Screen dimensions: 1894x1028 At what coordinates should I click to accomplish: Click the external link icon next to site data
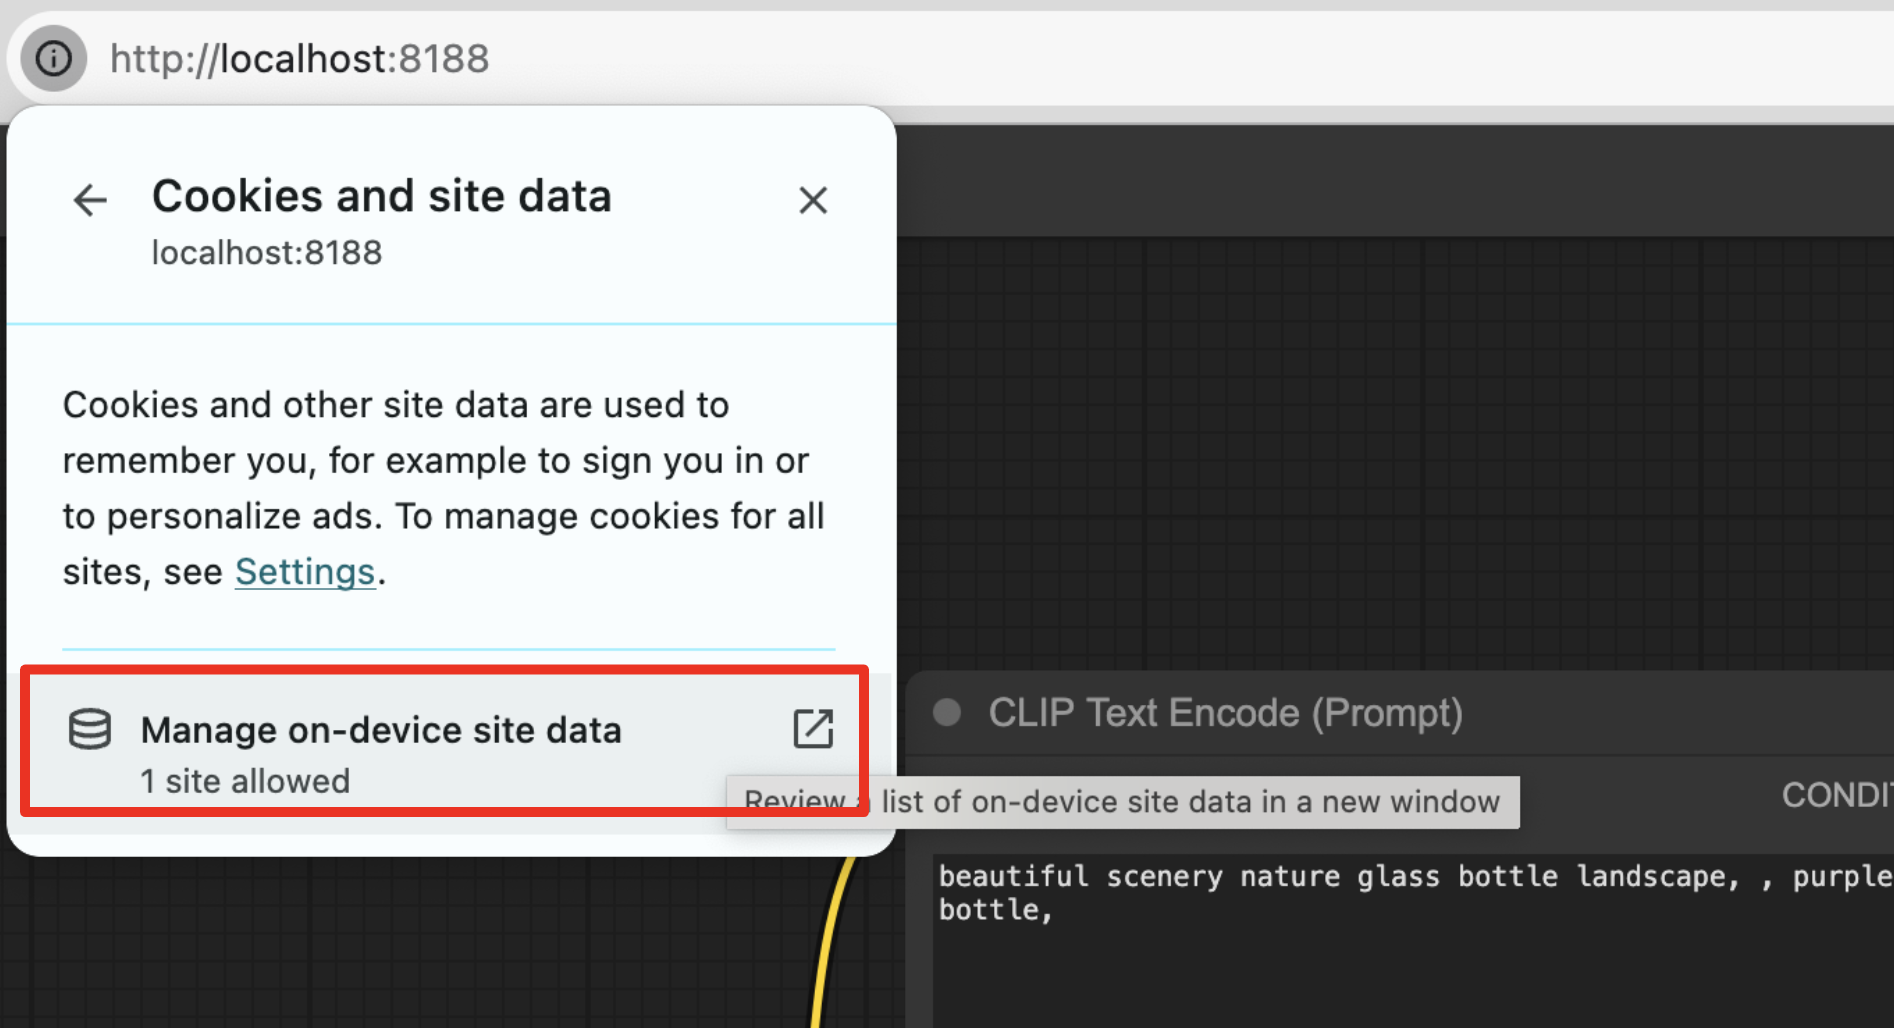coord(813,729)
